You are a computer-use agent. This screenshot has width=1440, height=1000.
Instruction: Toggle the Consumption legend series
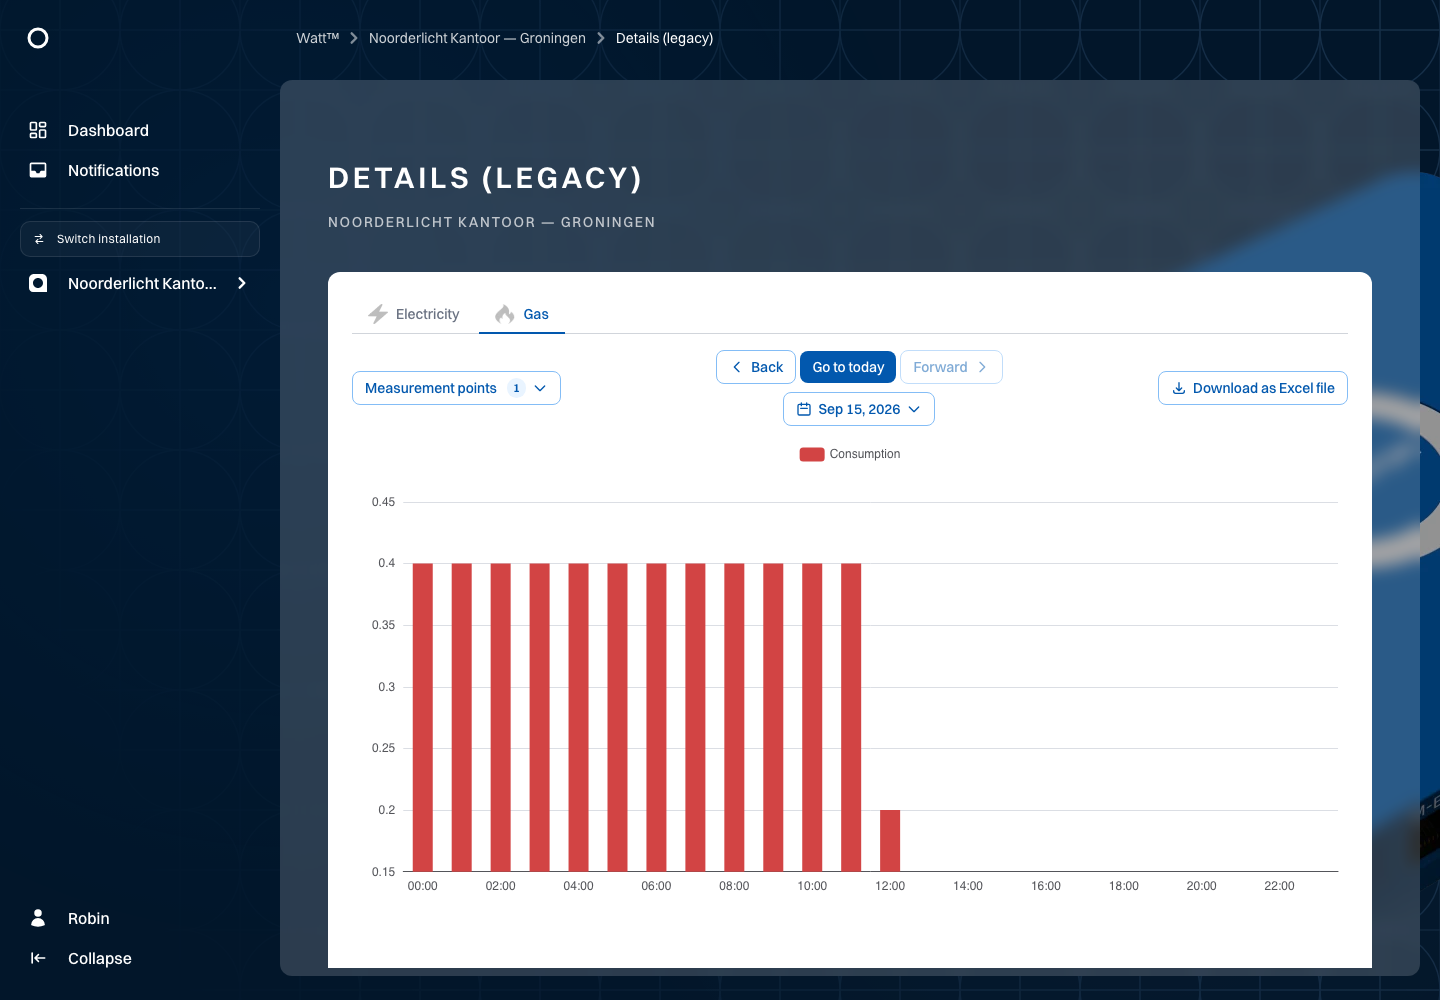click(x=850, y=454)
